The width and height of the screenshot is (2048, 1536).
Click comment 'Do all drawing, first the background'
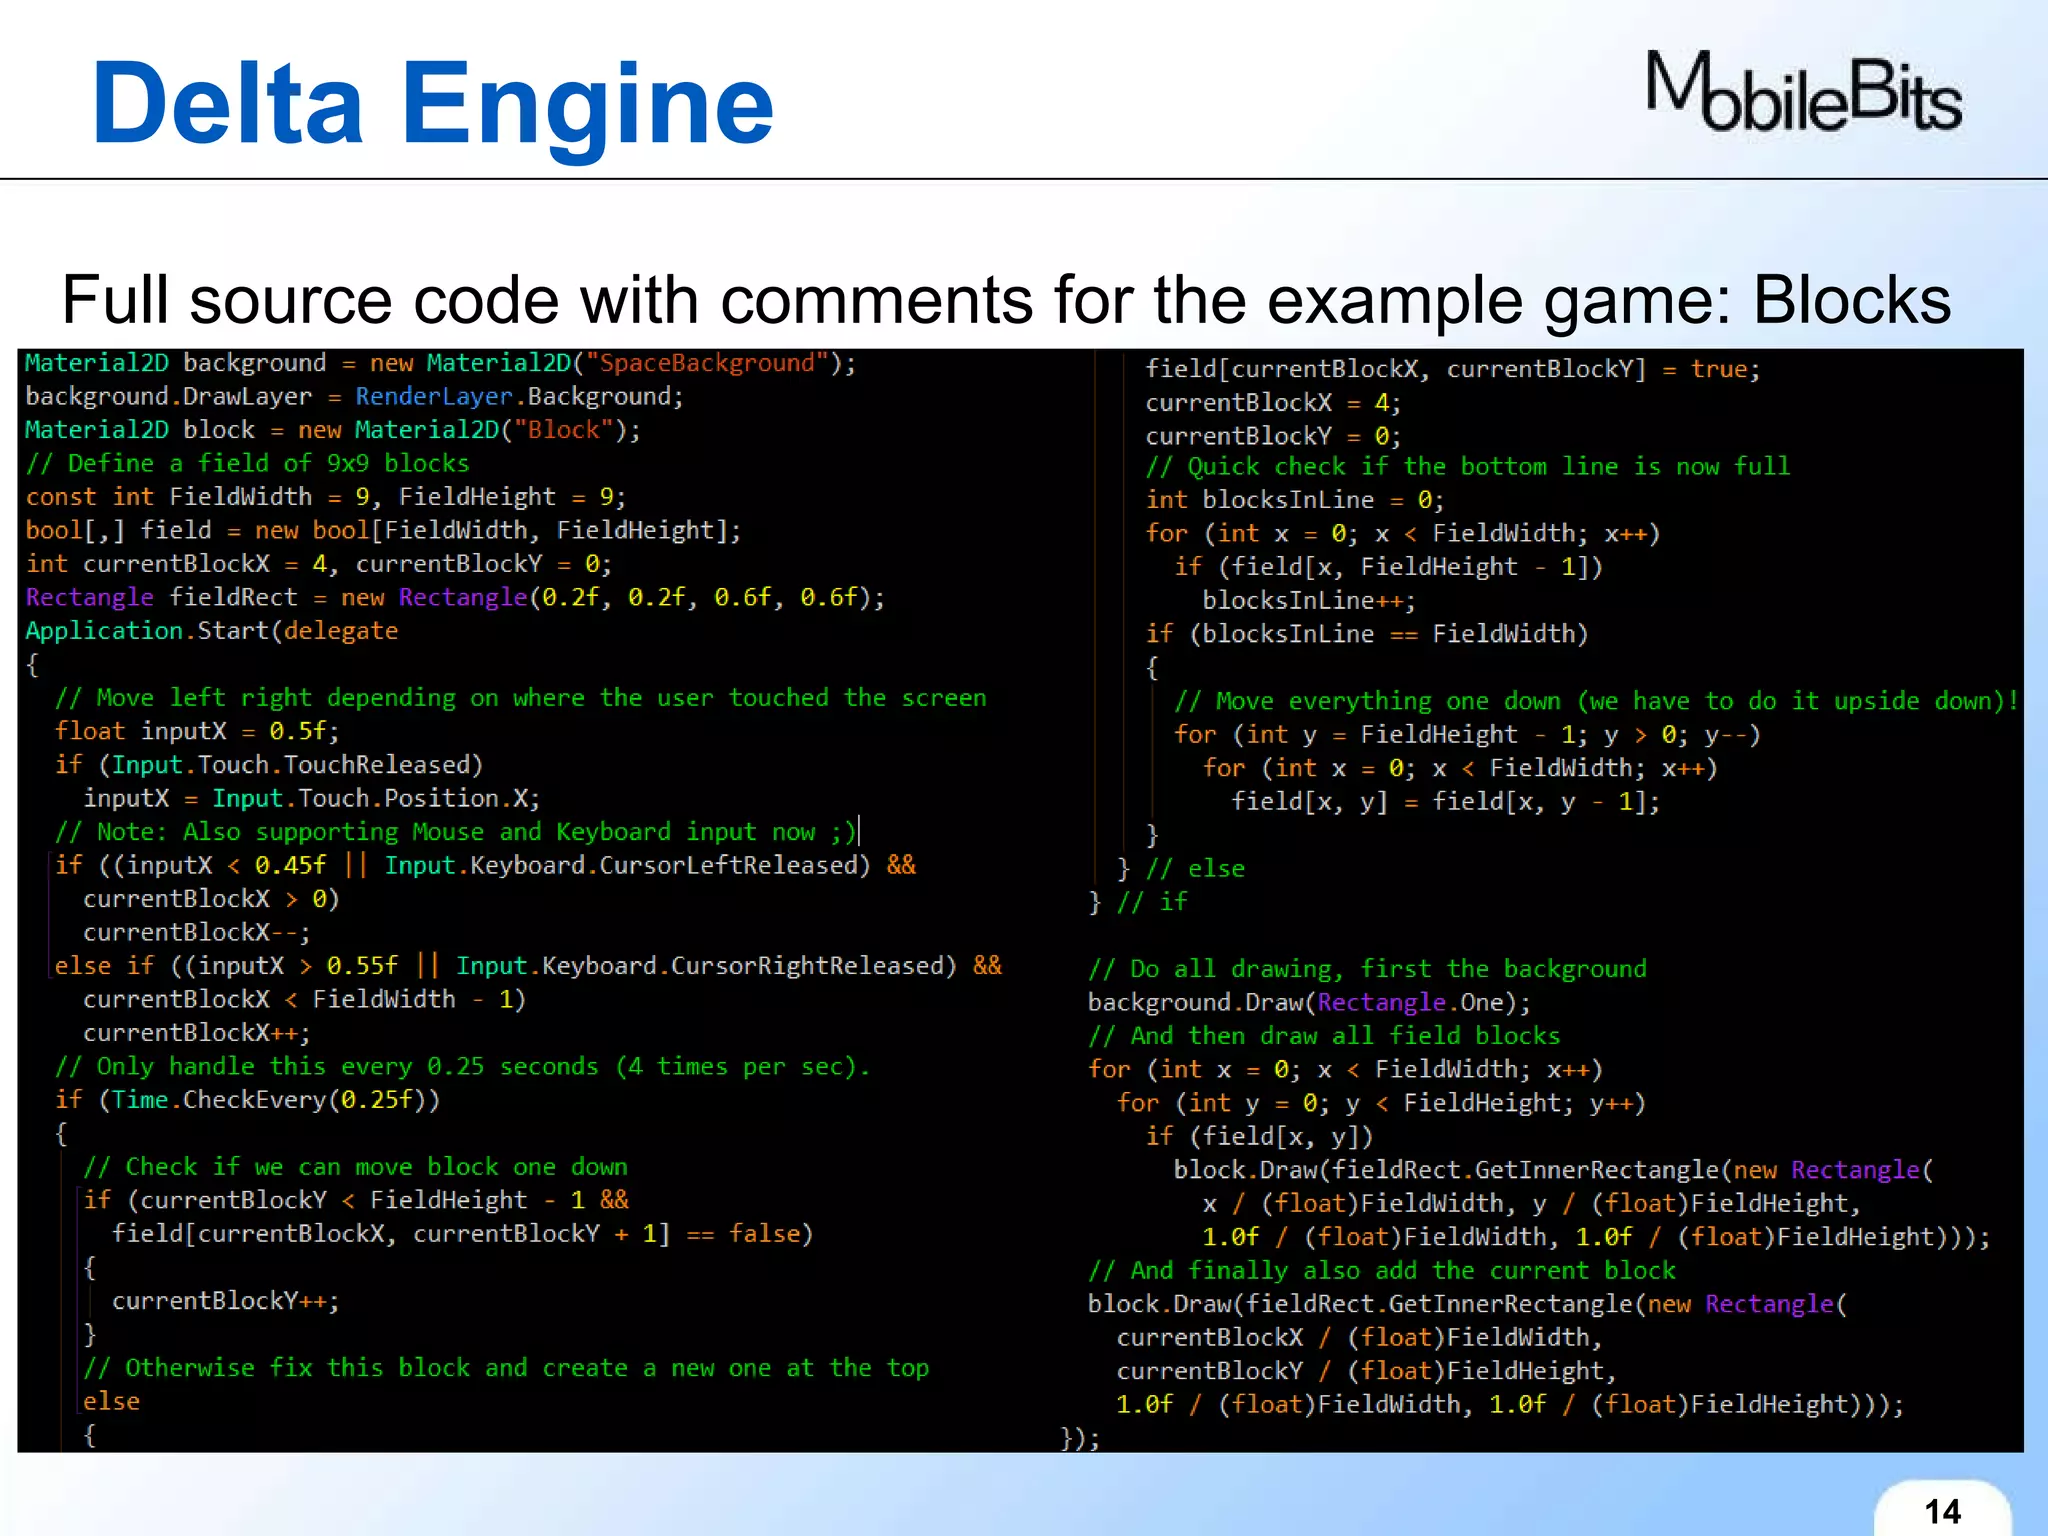coord(1367,969)
